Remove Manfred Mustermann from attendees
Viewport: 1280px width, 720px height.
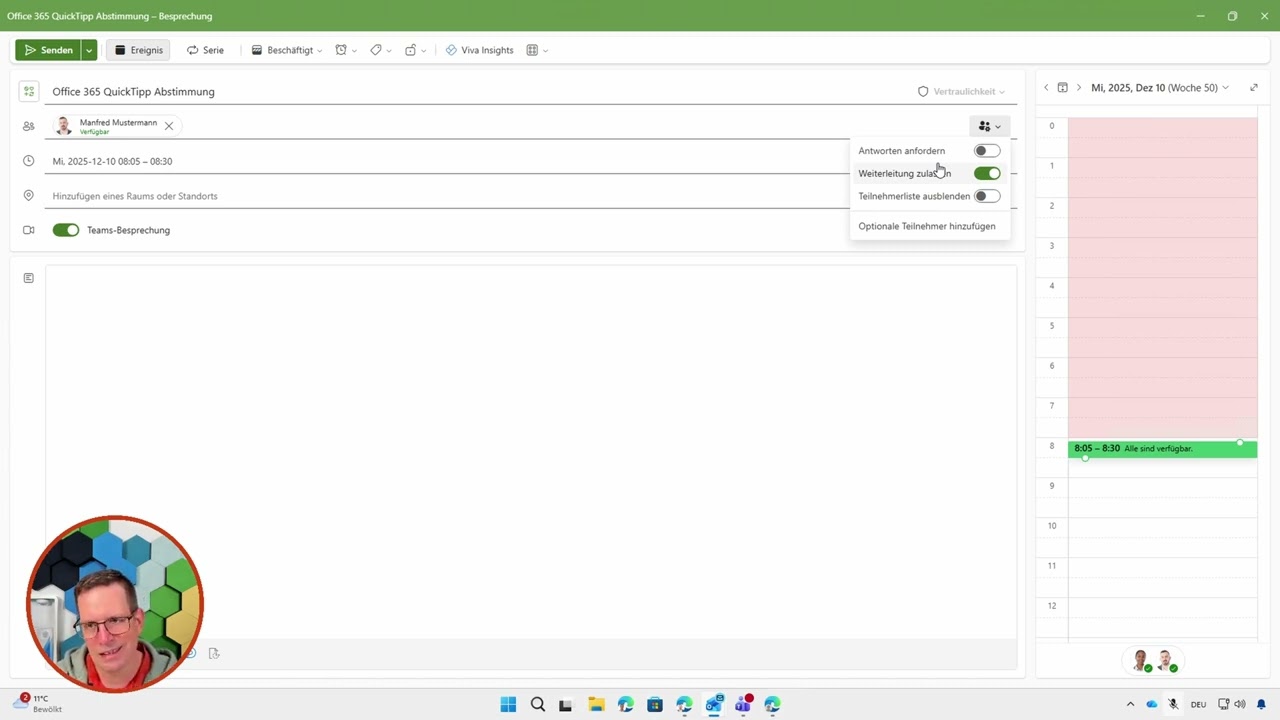click(169, 126)
